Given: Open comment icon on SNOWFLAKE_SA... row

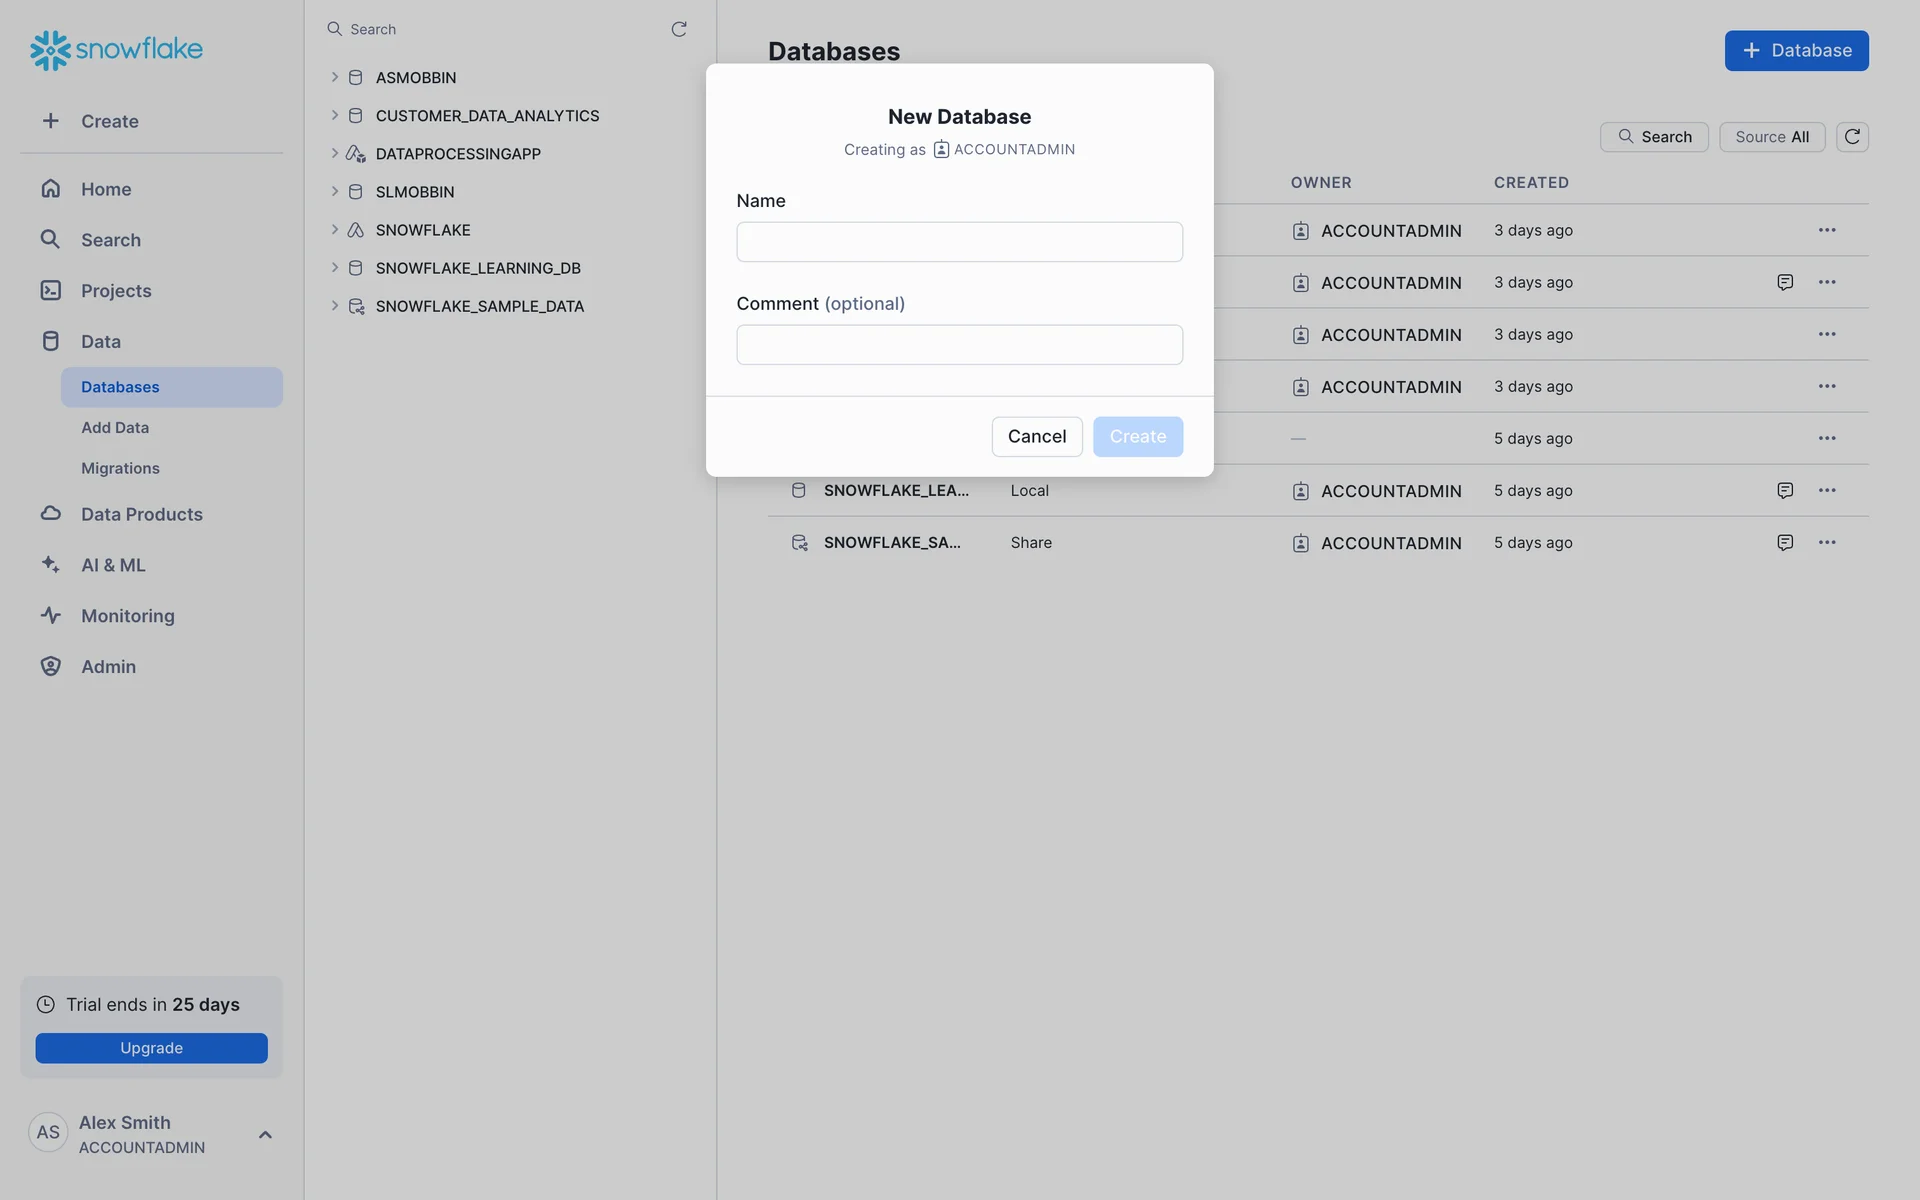Looking at the screenshot, I should [1785, 543].
